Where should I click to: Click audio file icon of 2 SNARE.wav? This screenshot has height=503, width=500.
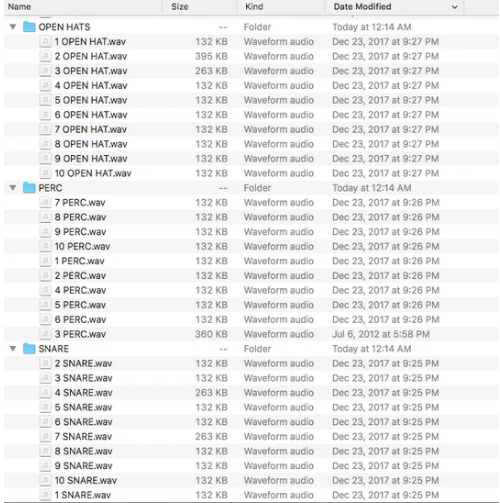pyautogui.click(x=45, y=364)
